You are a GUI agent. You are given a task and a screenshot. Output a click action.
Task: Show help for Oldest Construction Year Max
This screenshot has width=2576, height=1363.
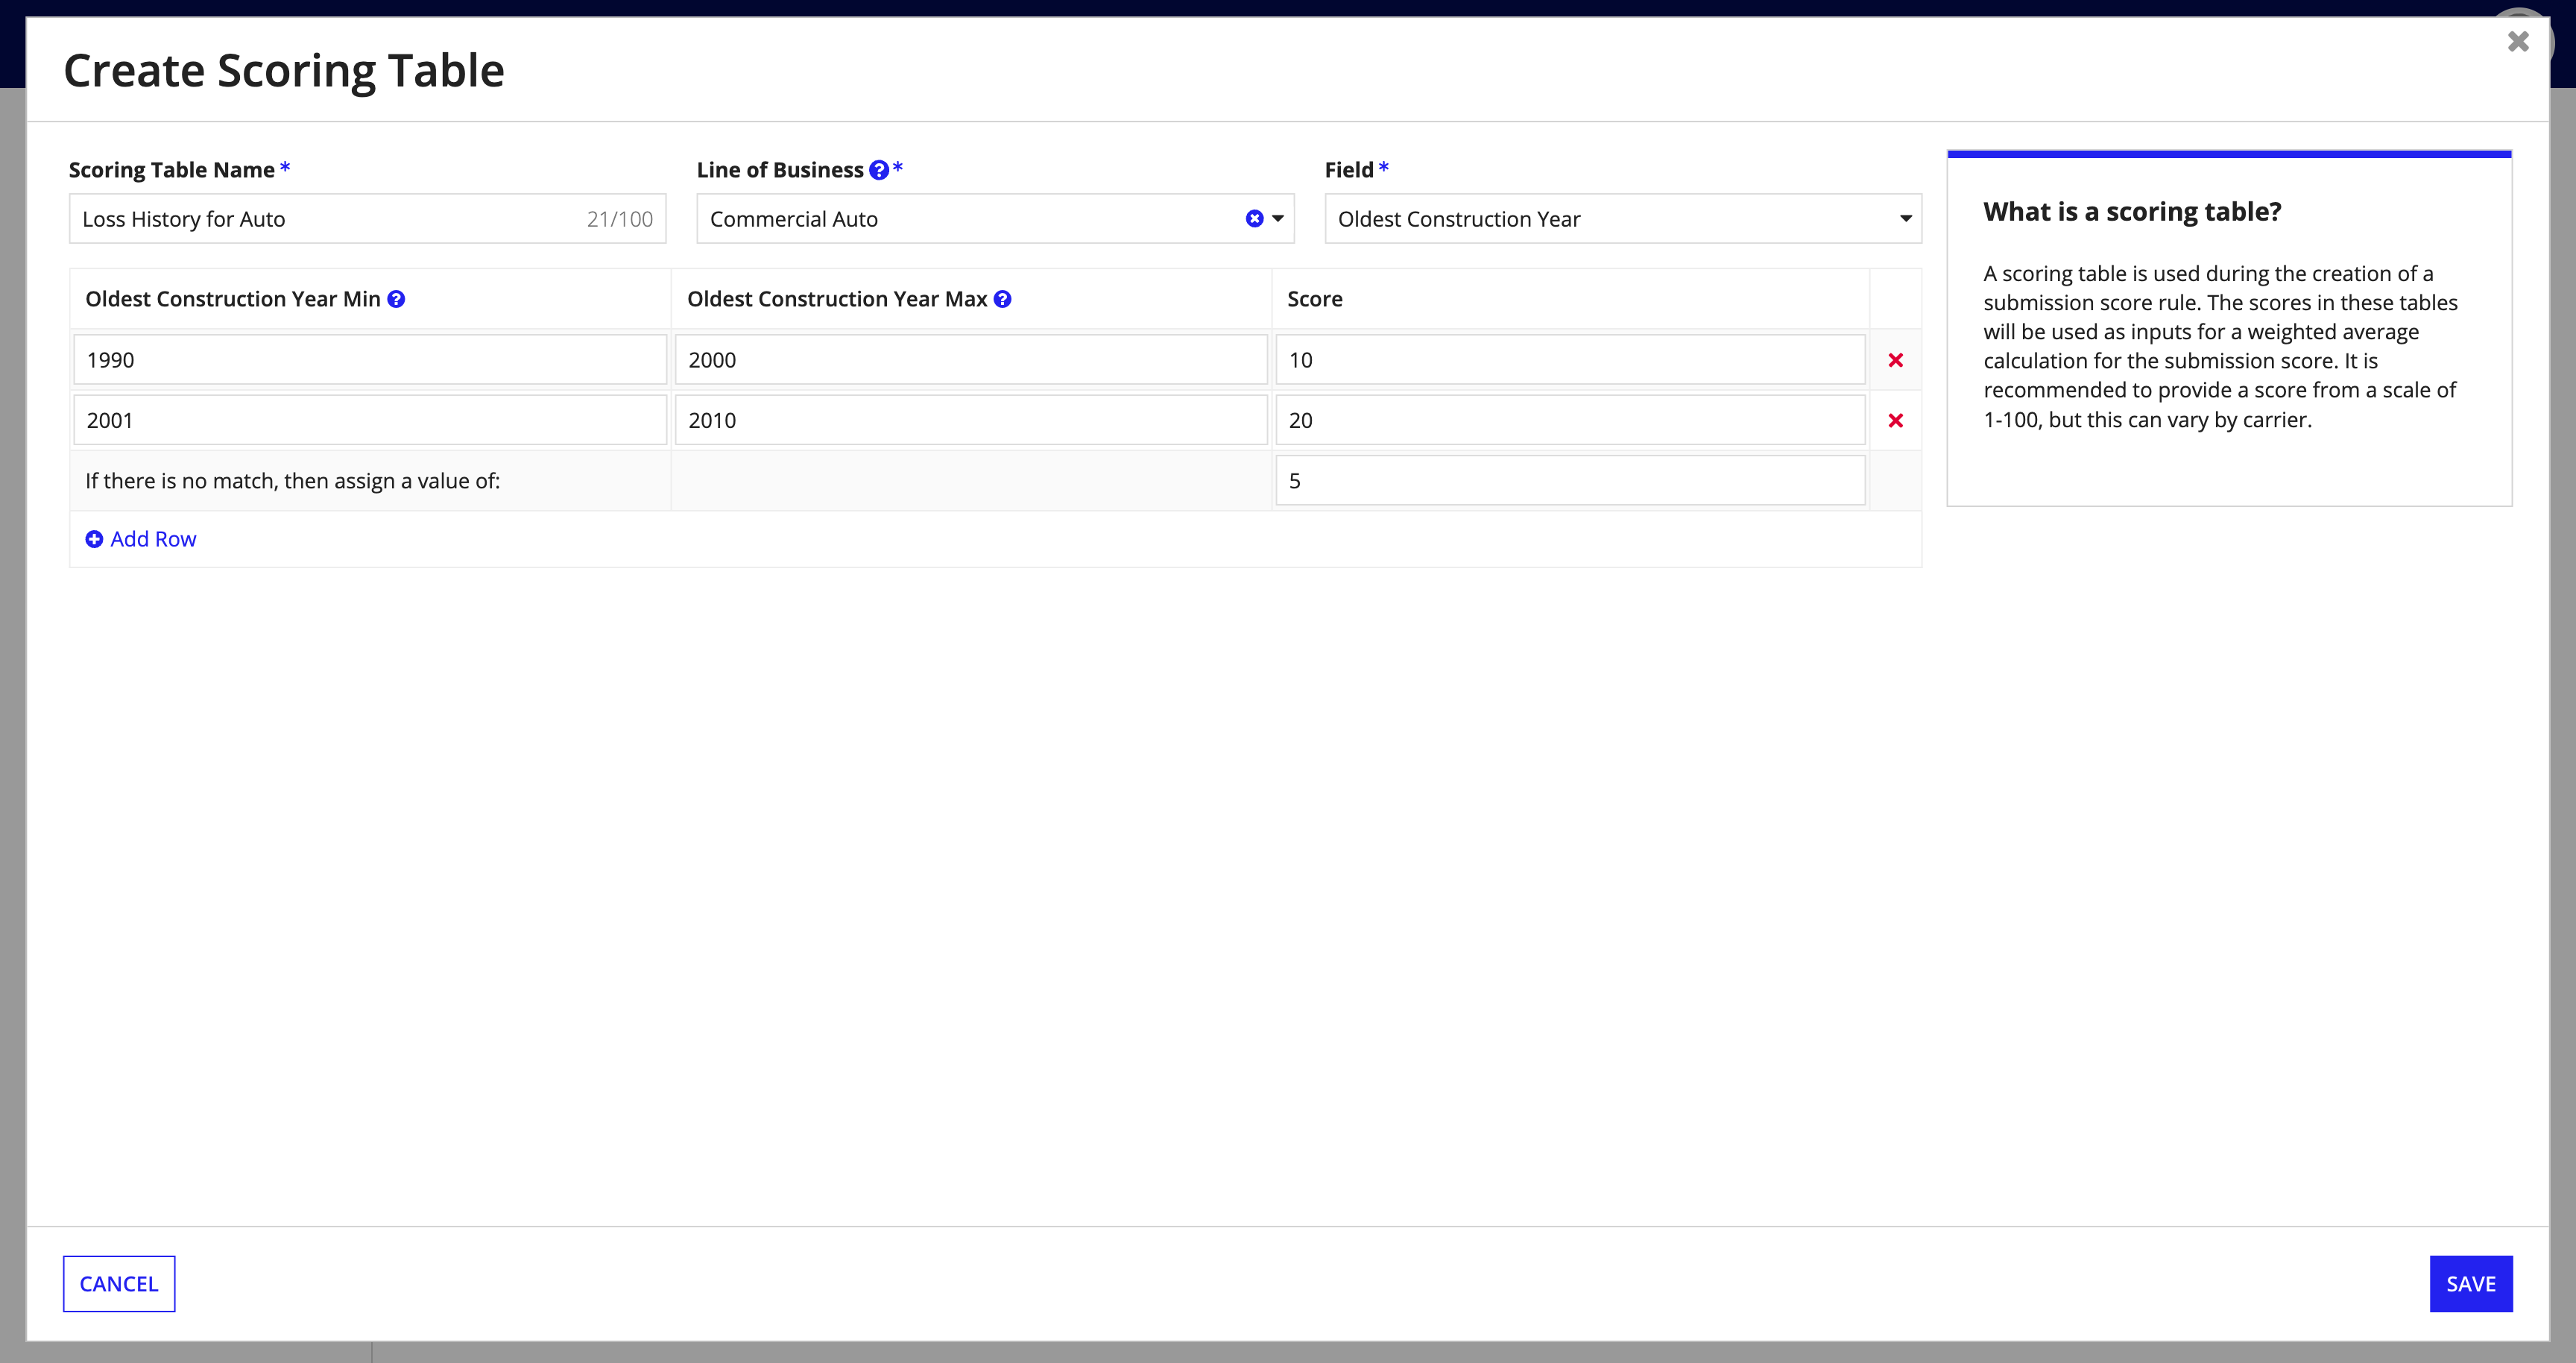[1002, 299]
